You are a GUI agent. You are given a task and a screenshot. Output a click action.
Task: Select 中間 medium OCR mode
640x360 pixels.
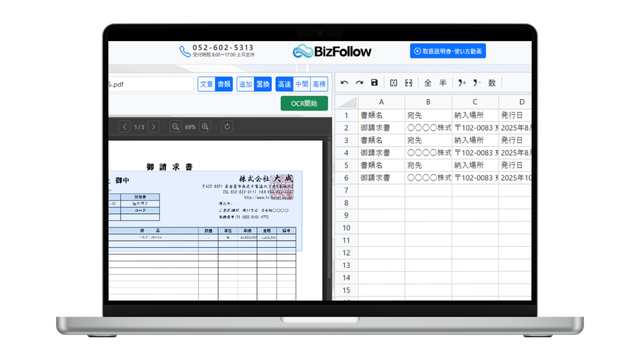302,84
